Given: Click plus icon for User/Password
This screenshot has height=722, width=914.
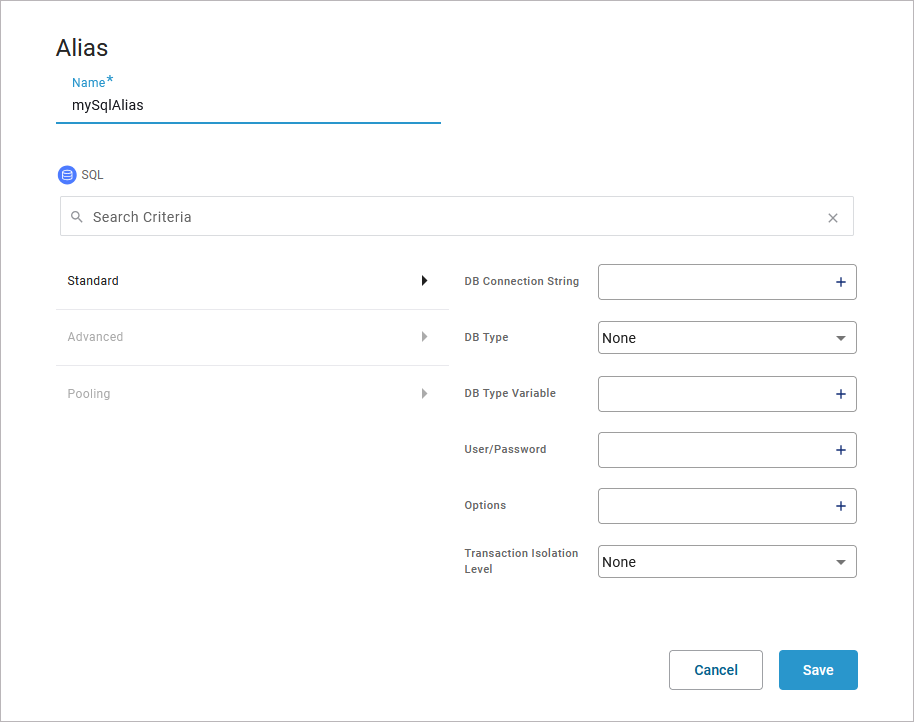Looking at the screenshot, I should (x=840, y=451).
